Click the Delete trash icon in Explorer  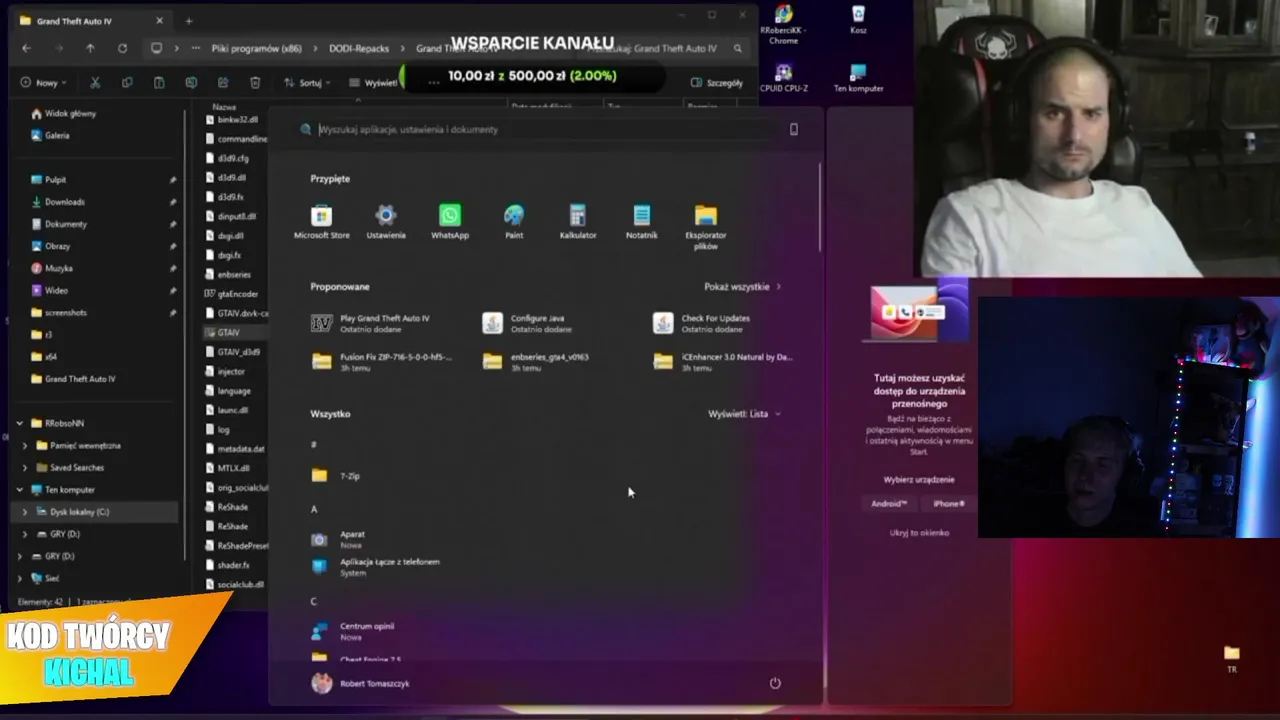[x=255, y=83]
